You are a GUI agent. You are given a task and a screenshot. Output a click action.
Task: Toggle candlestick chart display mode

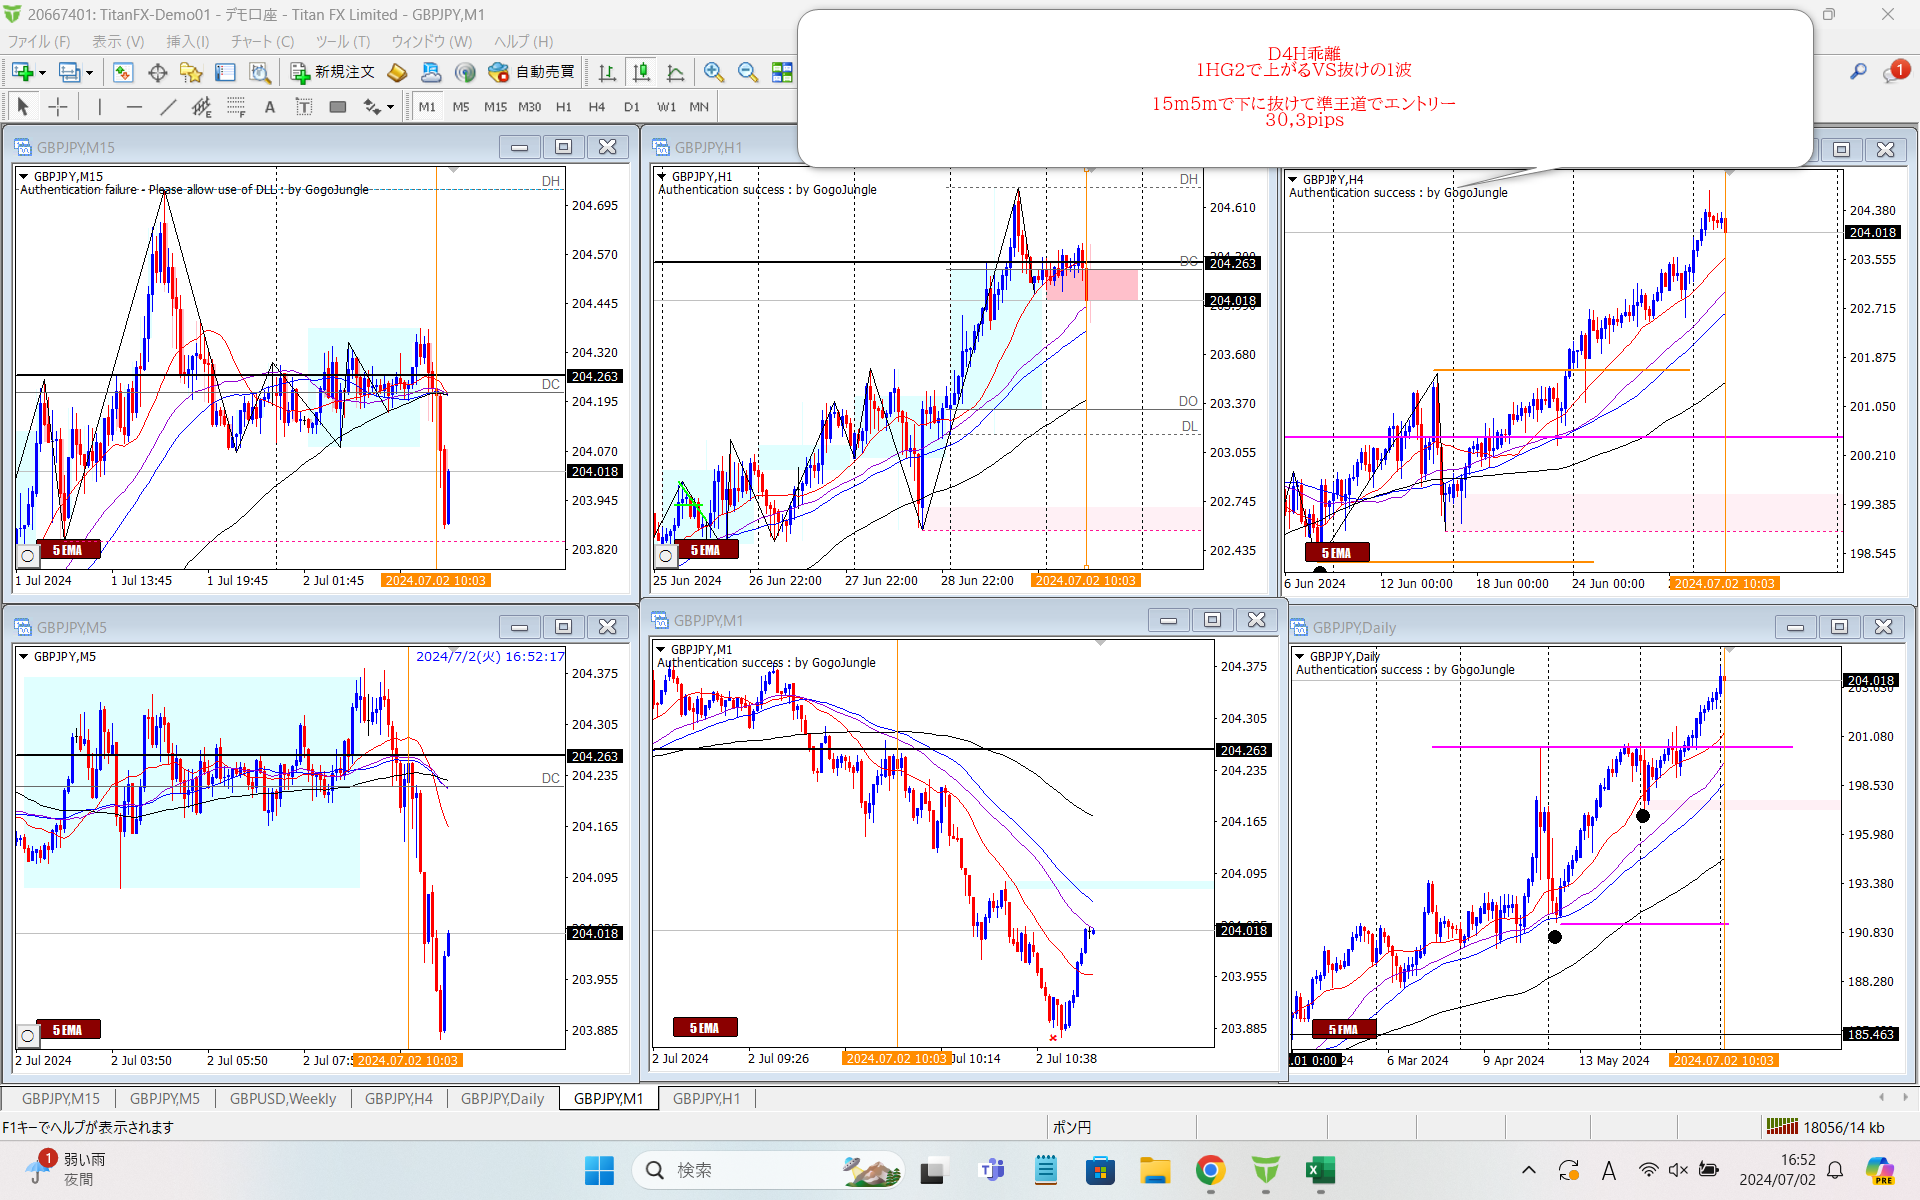point(641,72)
